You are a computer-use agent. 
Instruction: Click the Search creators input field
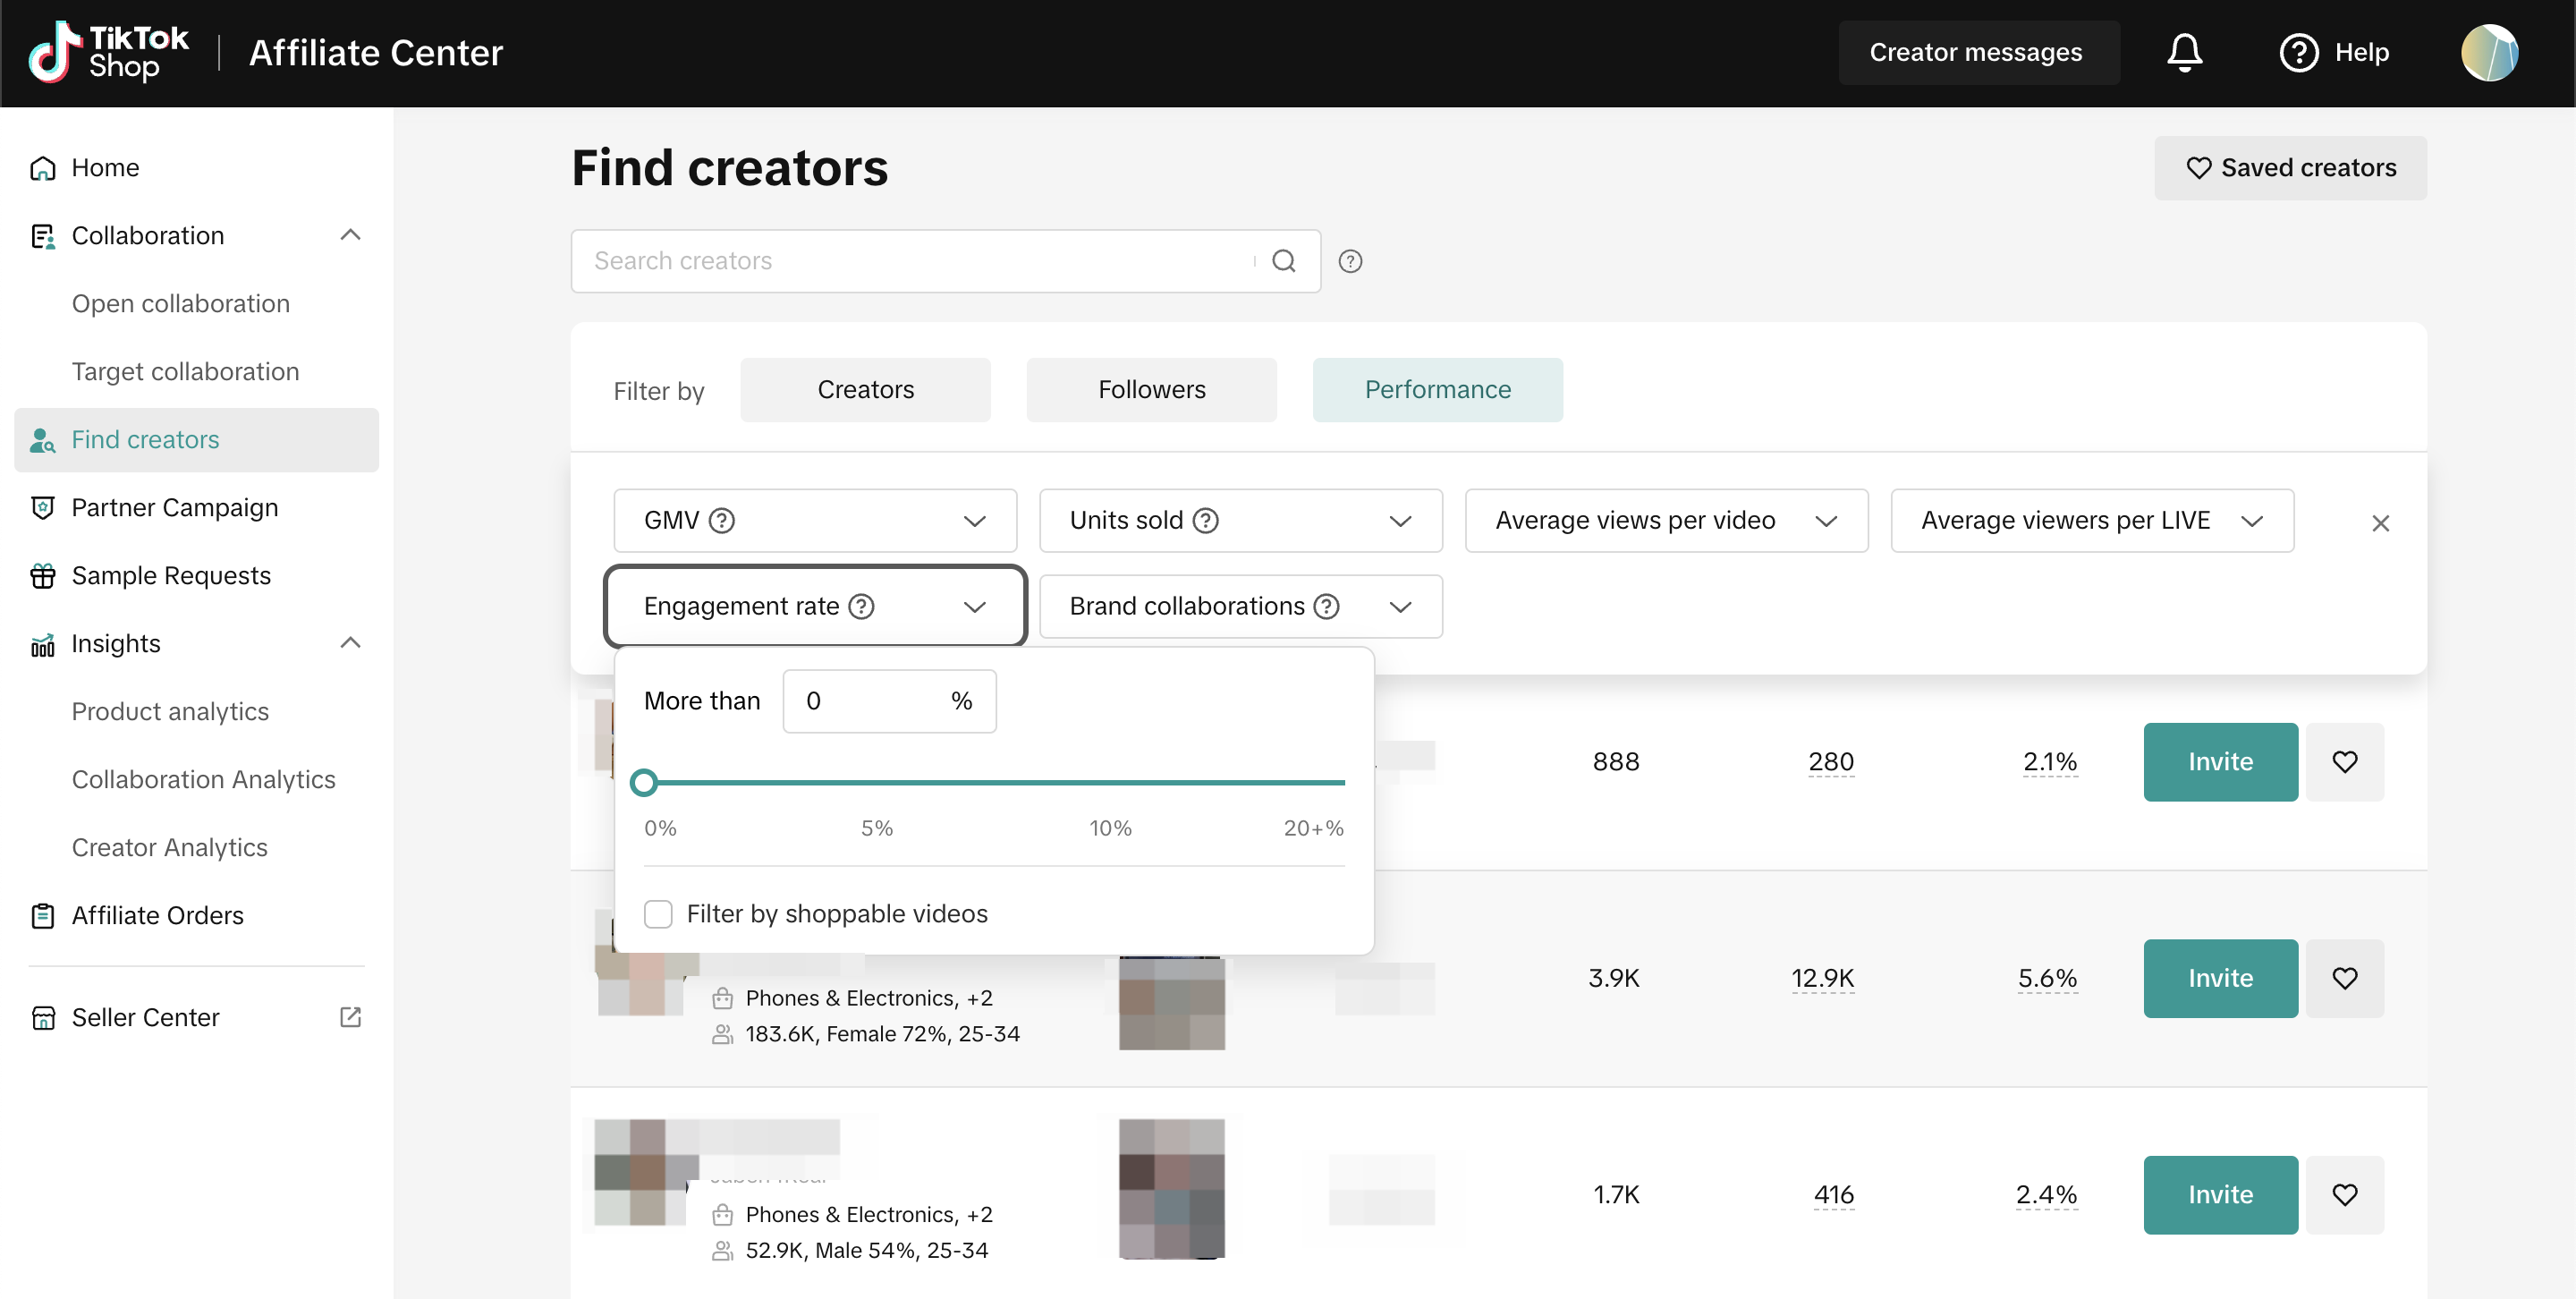point(910,261)
